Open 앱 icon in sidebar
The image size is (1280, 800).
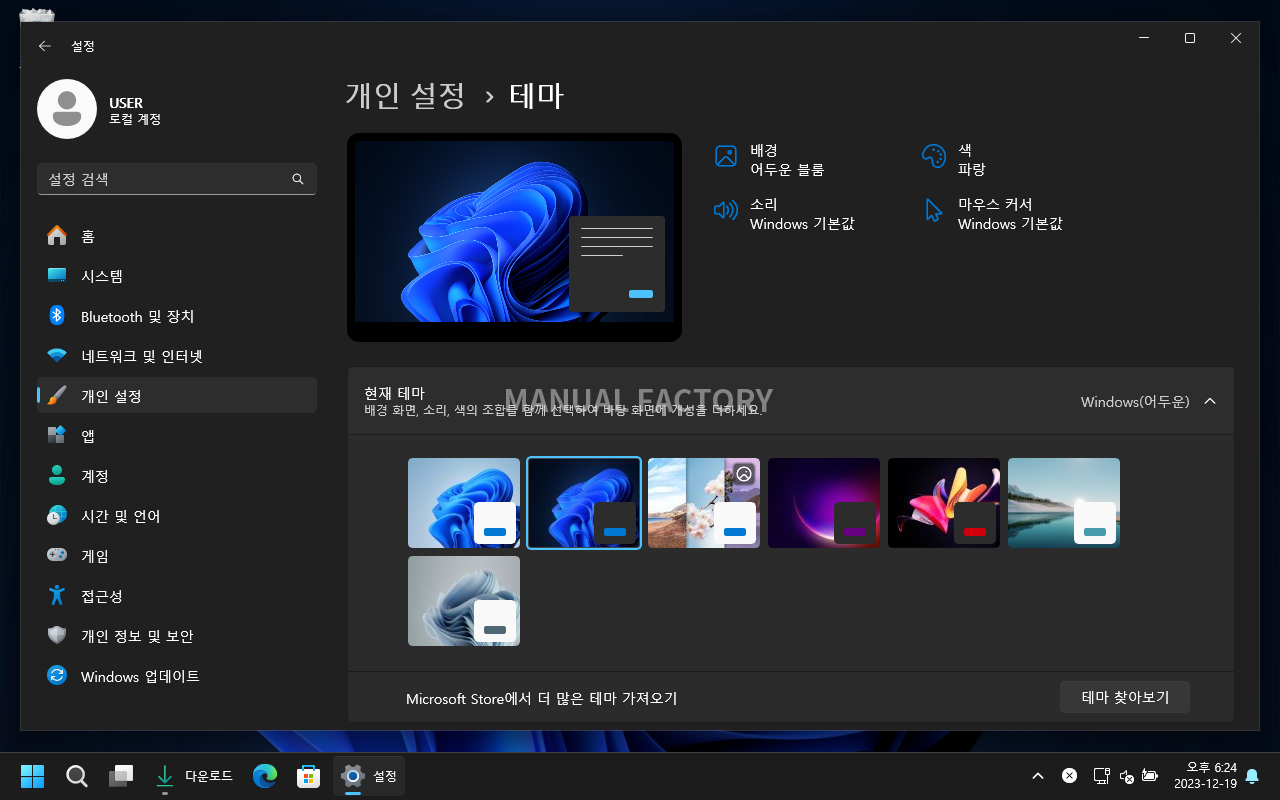(57, 436)
